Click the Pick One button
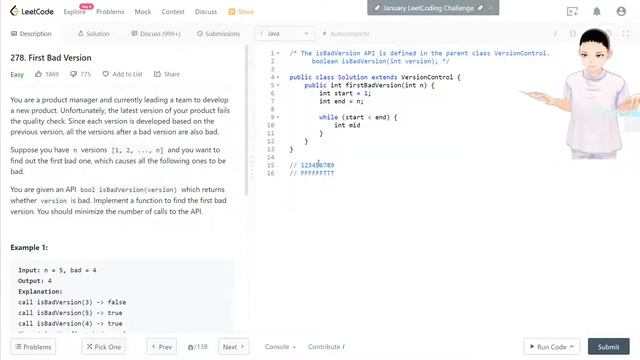Screen dimensions: 640x360 (104, 347)
